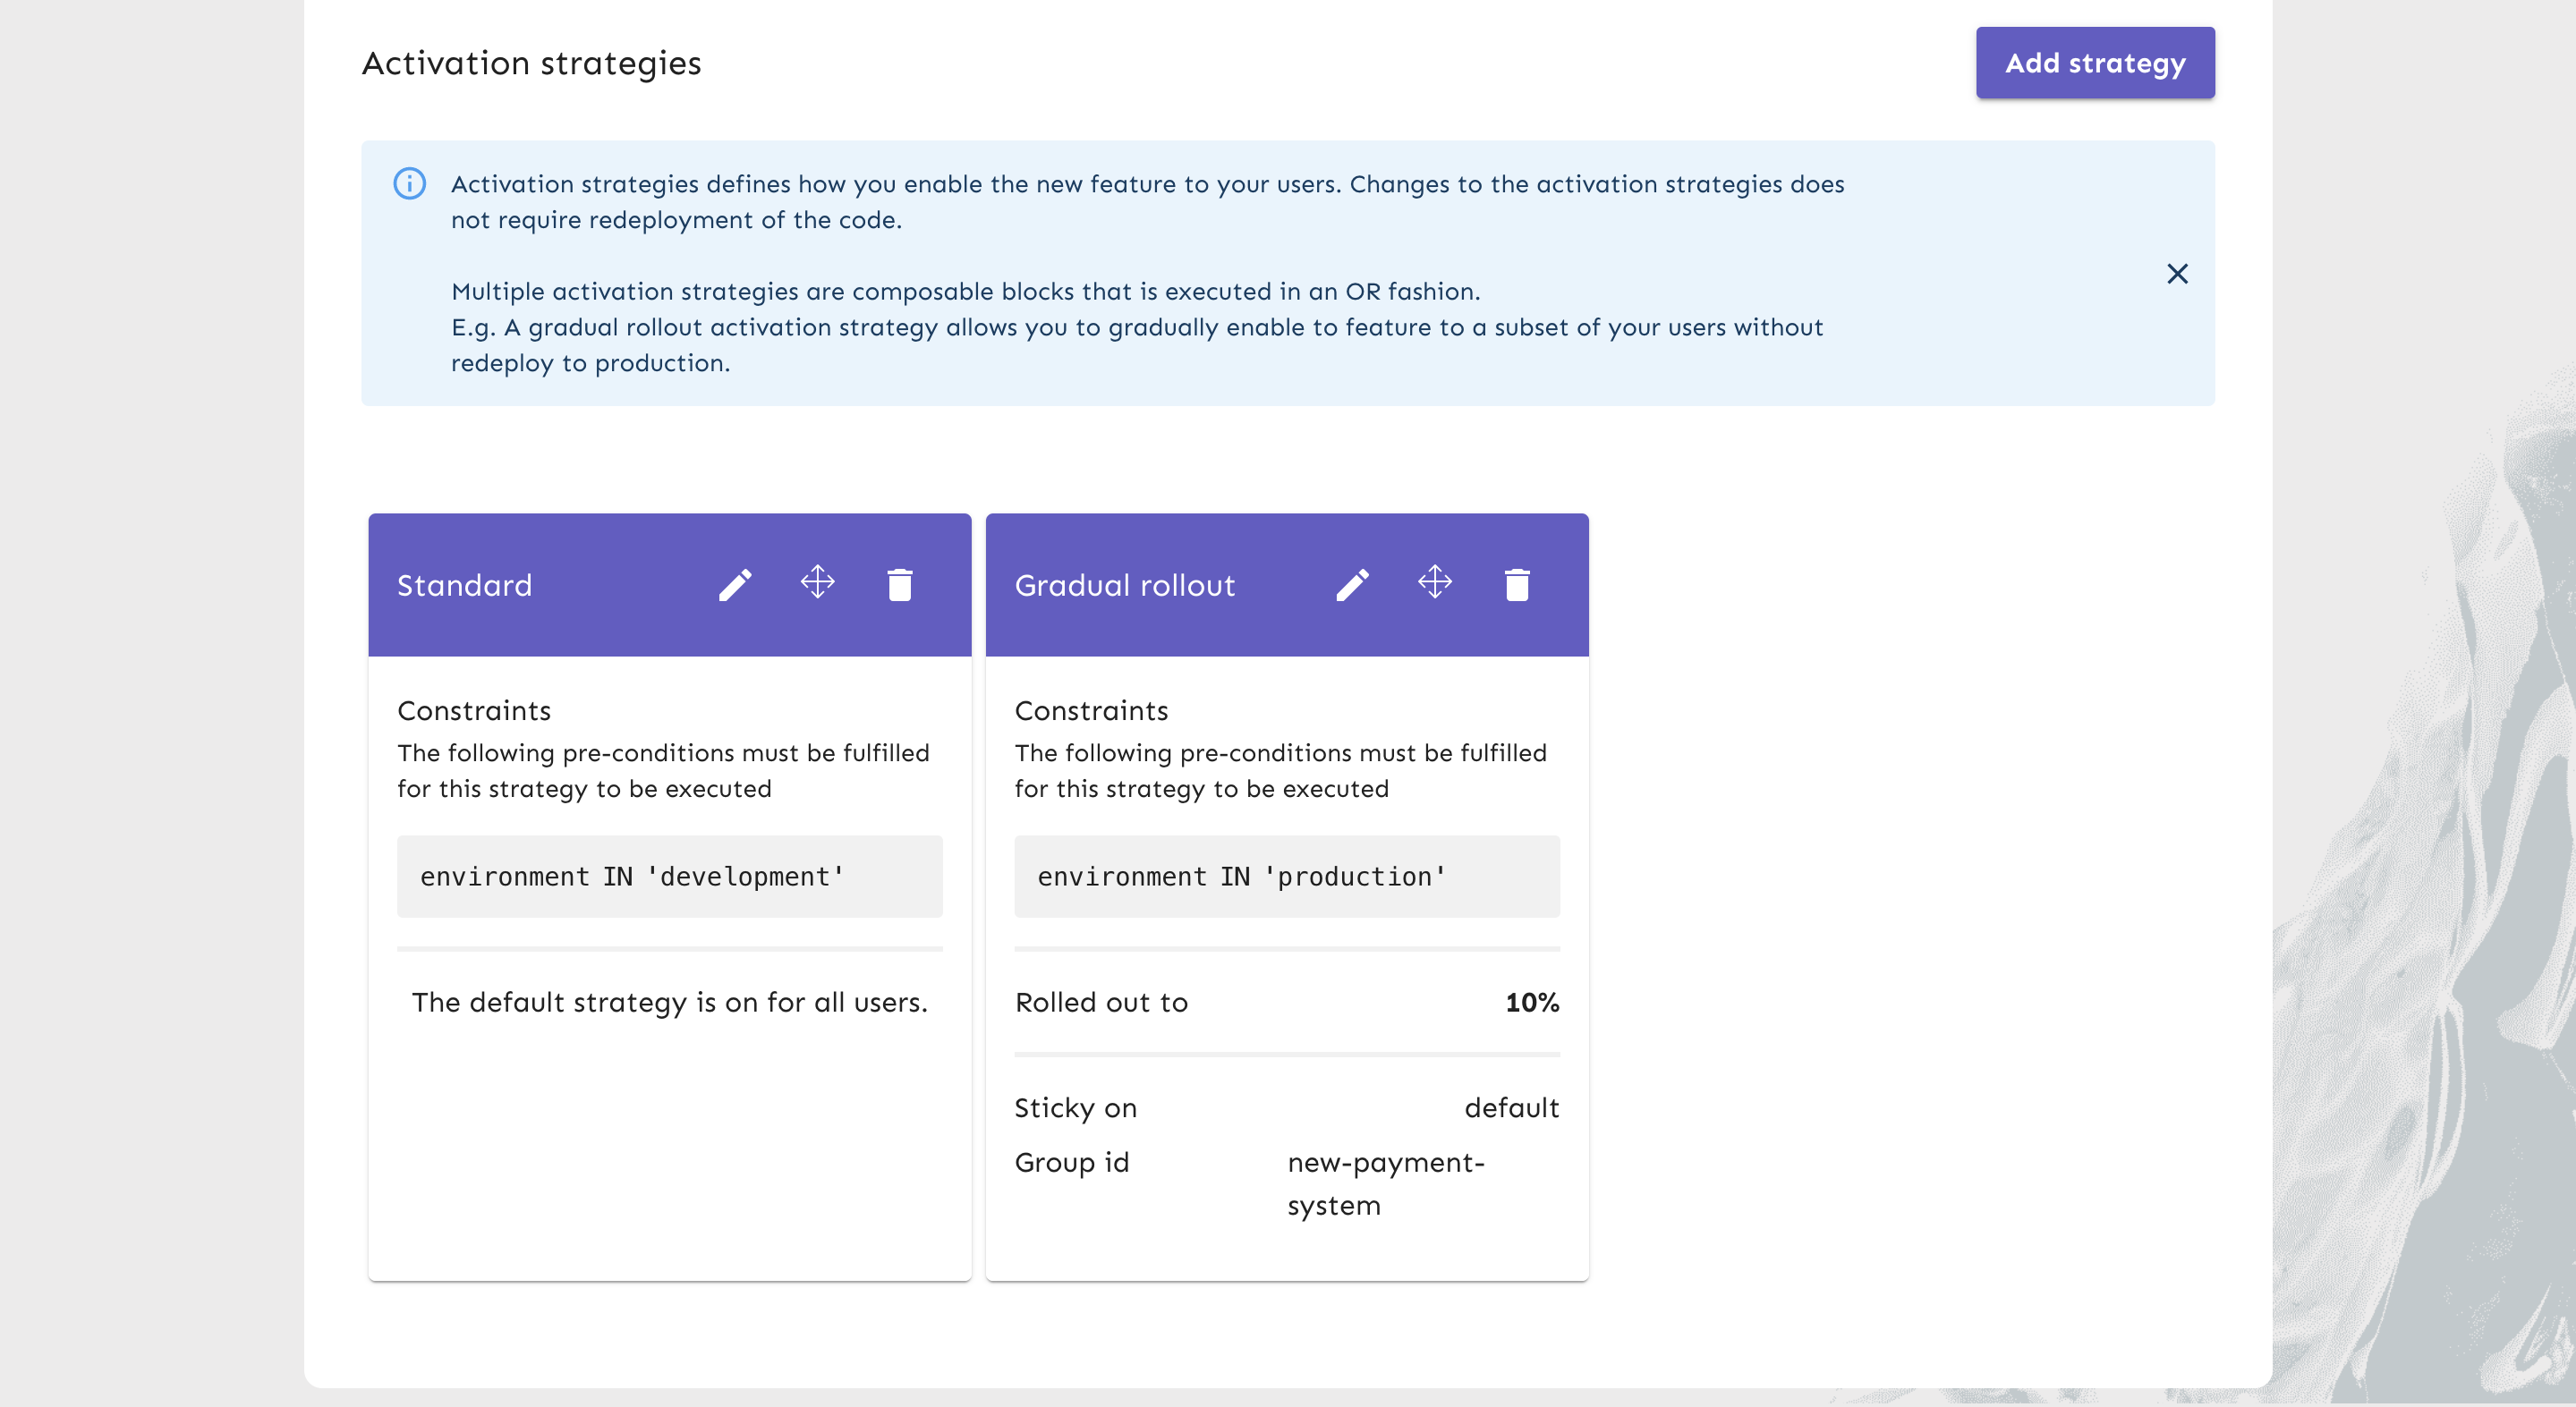This screenshot has width=2576, height=1407.
Task: Click the Rolled out to label
Action: click(1101, 1002)
